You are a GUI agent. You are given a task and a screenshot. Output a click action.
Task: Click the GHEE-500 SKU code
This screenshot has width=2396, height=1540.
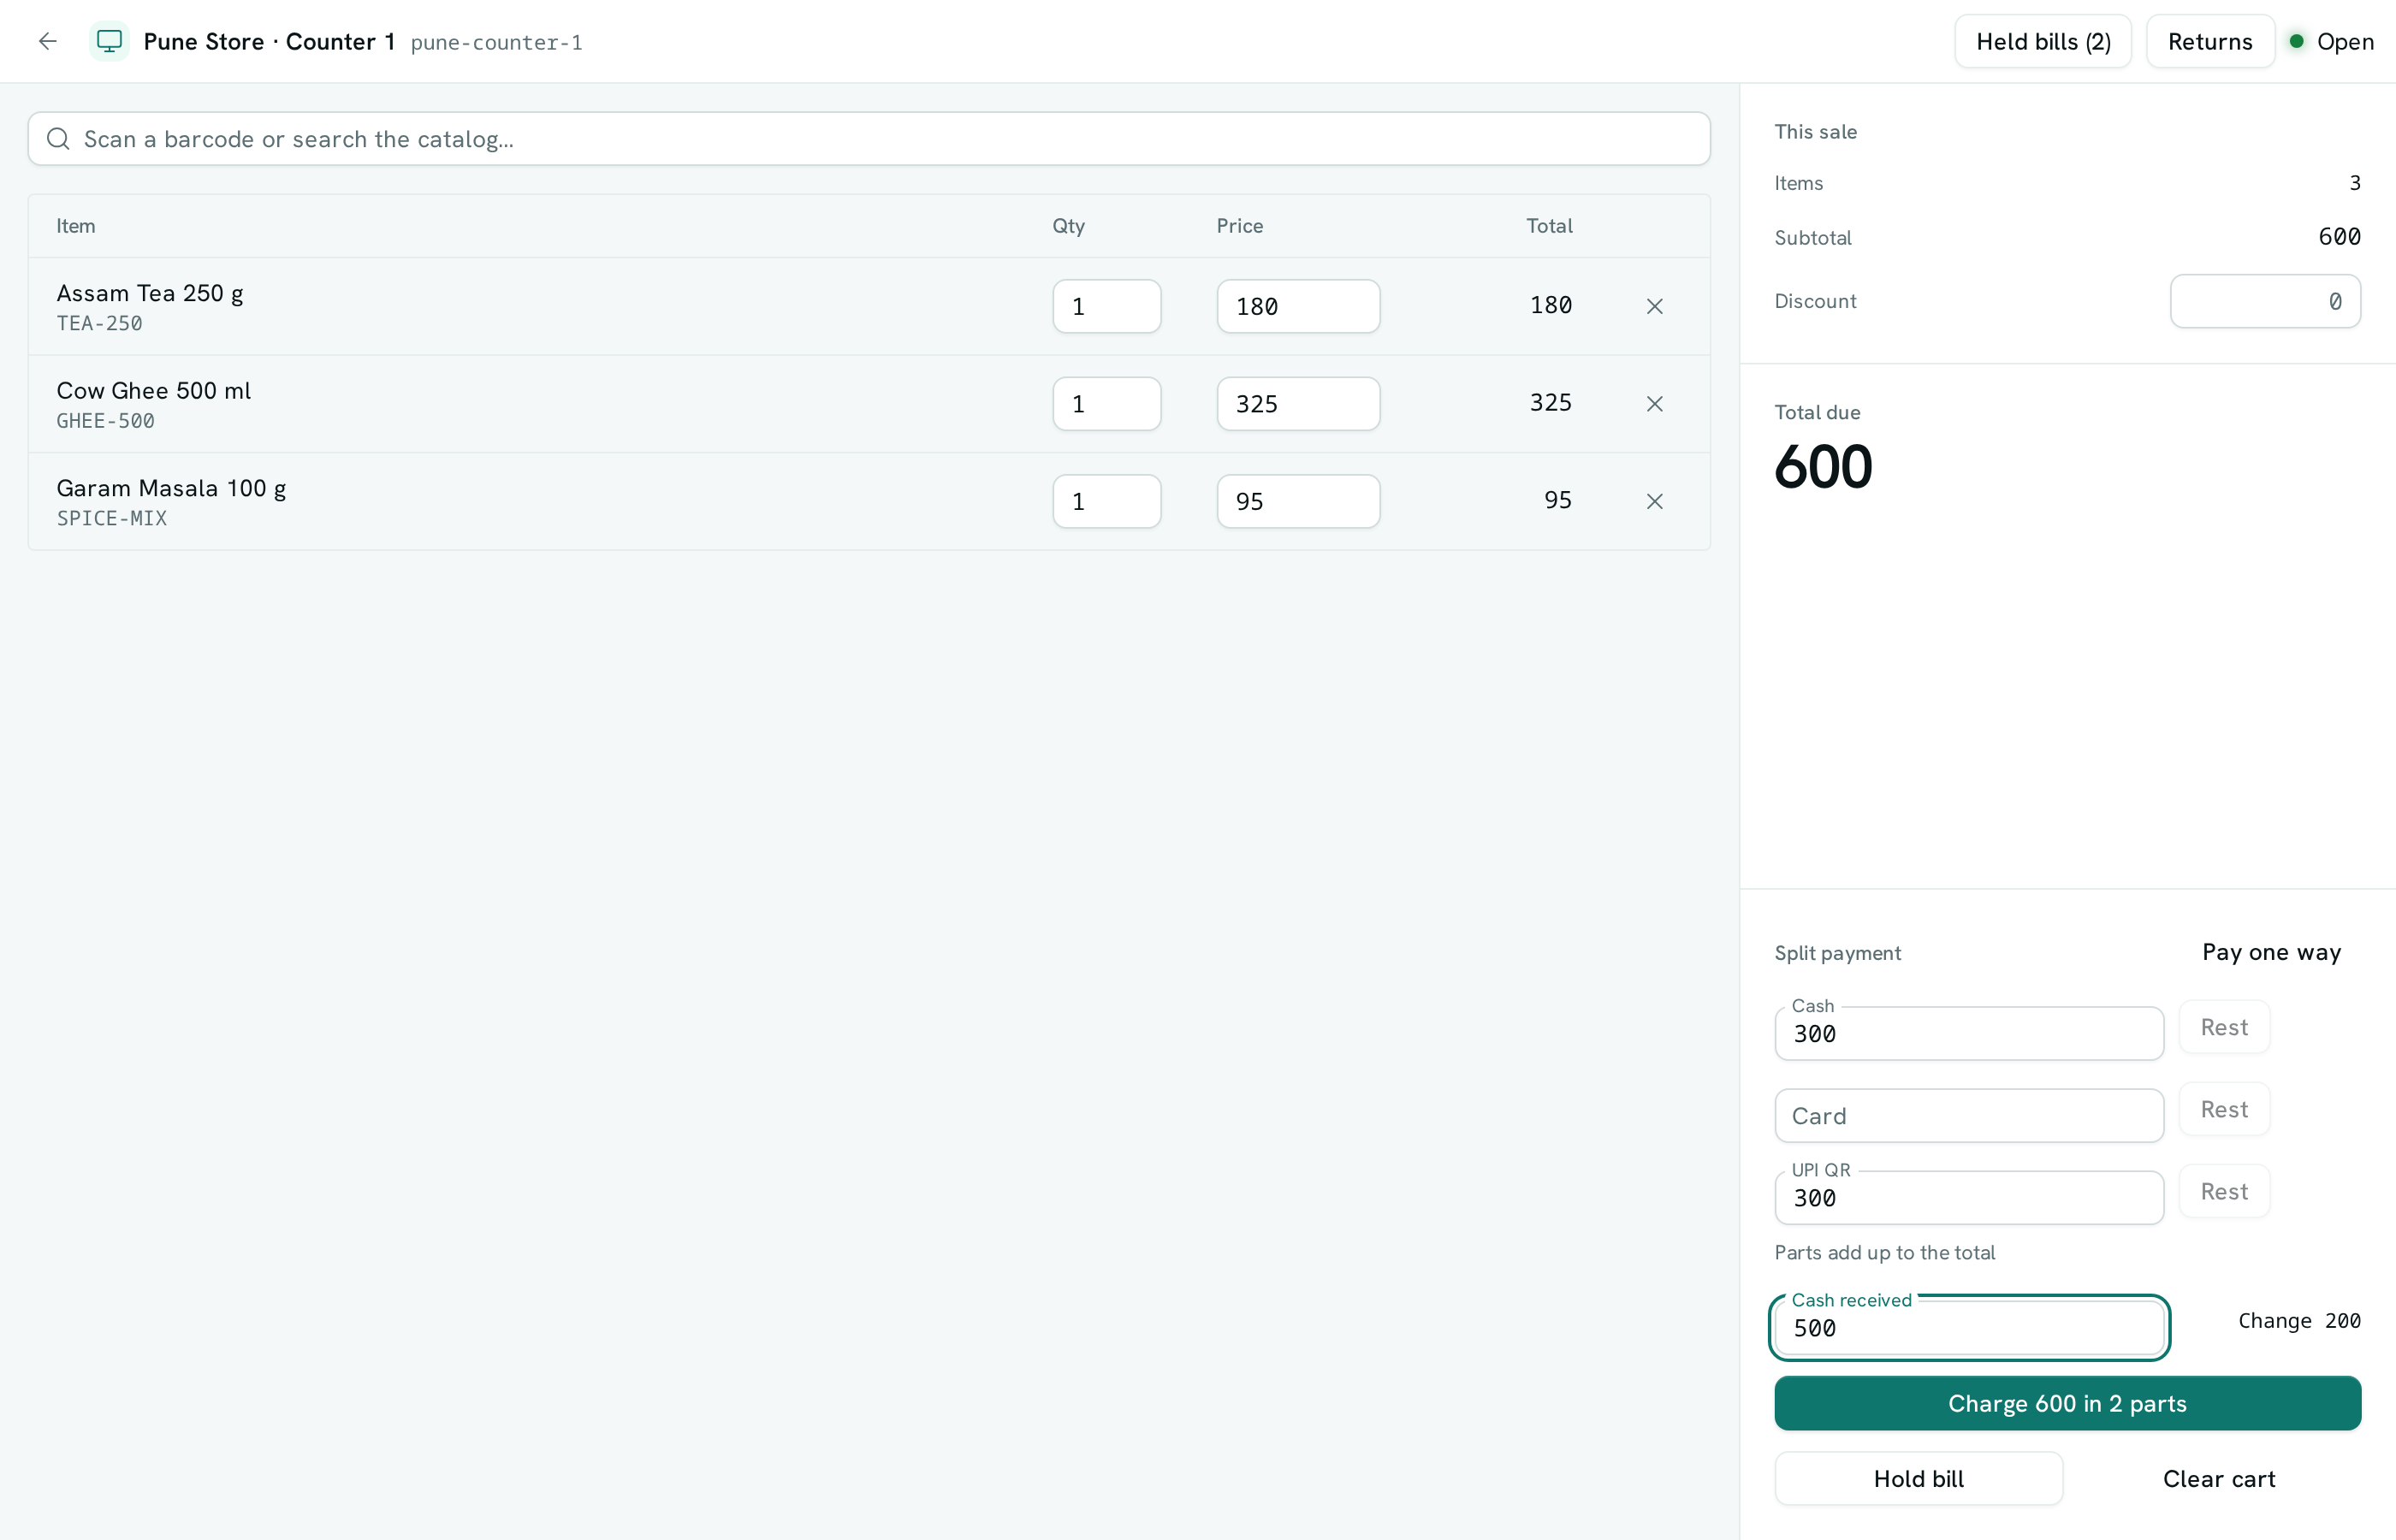[105, 421]
